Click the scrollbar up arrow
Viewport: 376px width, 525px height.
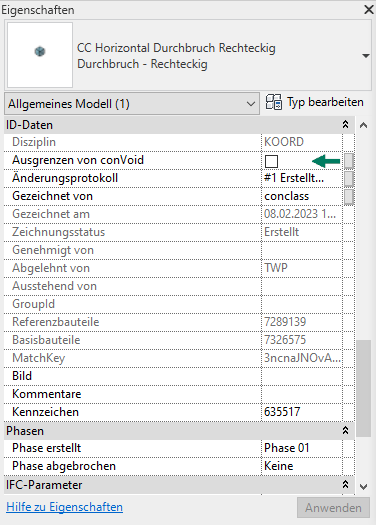tap(364, 126)
